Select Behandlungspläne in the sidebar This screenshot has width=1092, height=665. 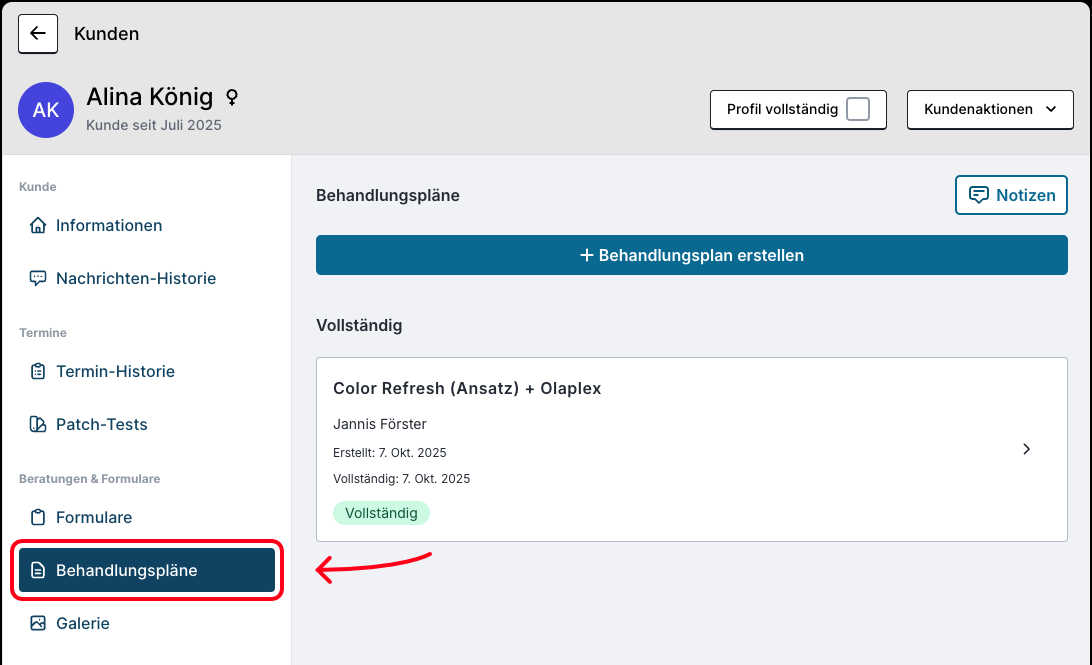[147, 571]
